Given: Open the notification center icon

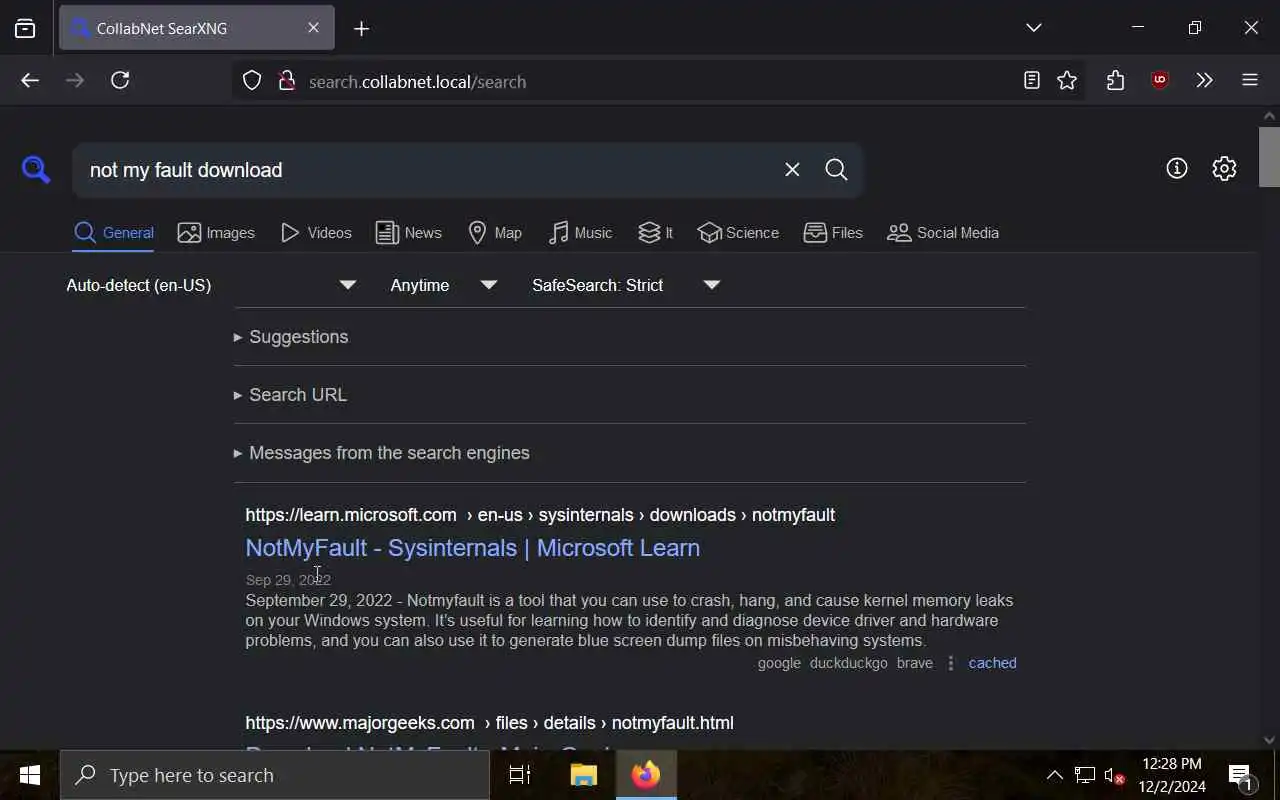Looking at the screenshot, I should tap(1241, 775).
